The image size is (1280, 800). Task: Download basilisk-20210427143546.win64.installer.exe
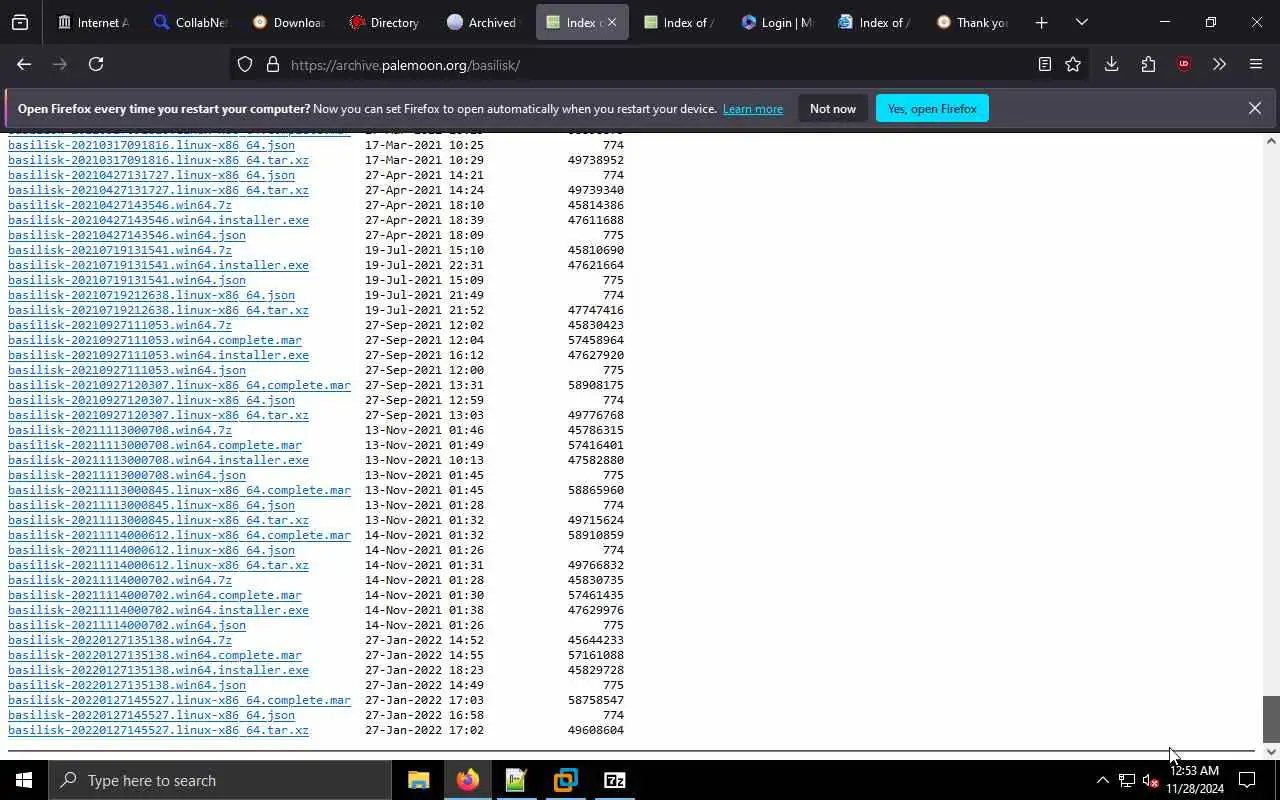click(158, 220)
